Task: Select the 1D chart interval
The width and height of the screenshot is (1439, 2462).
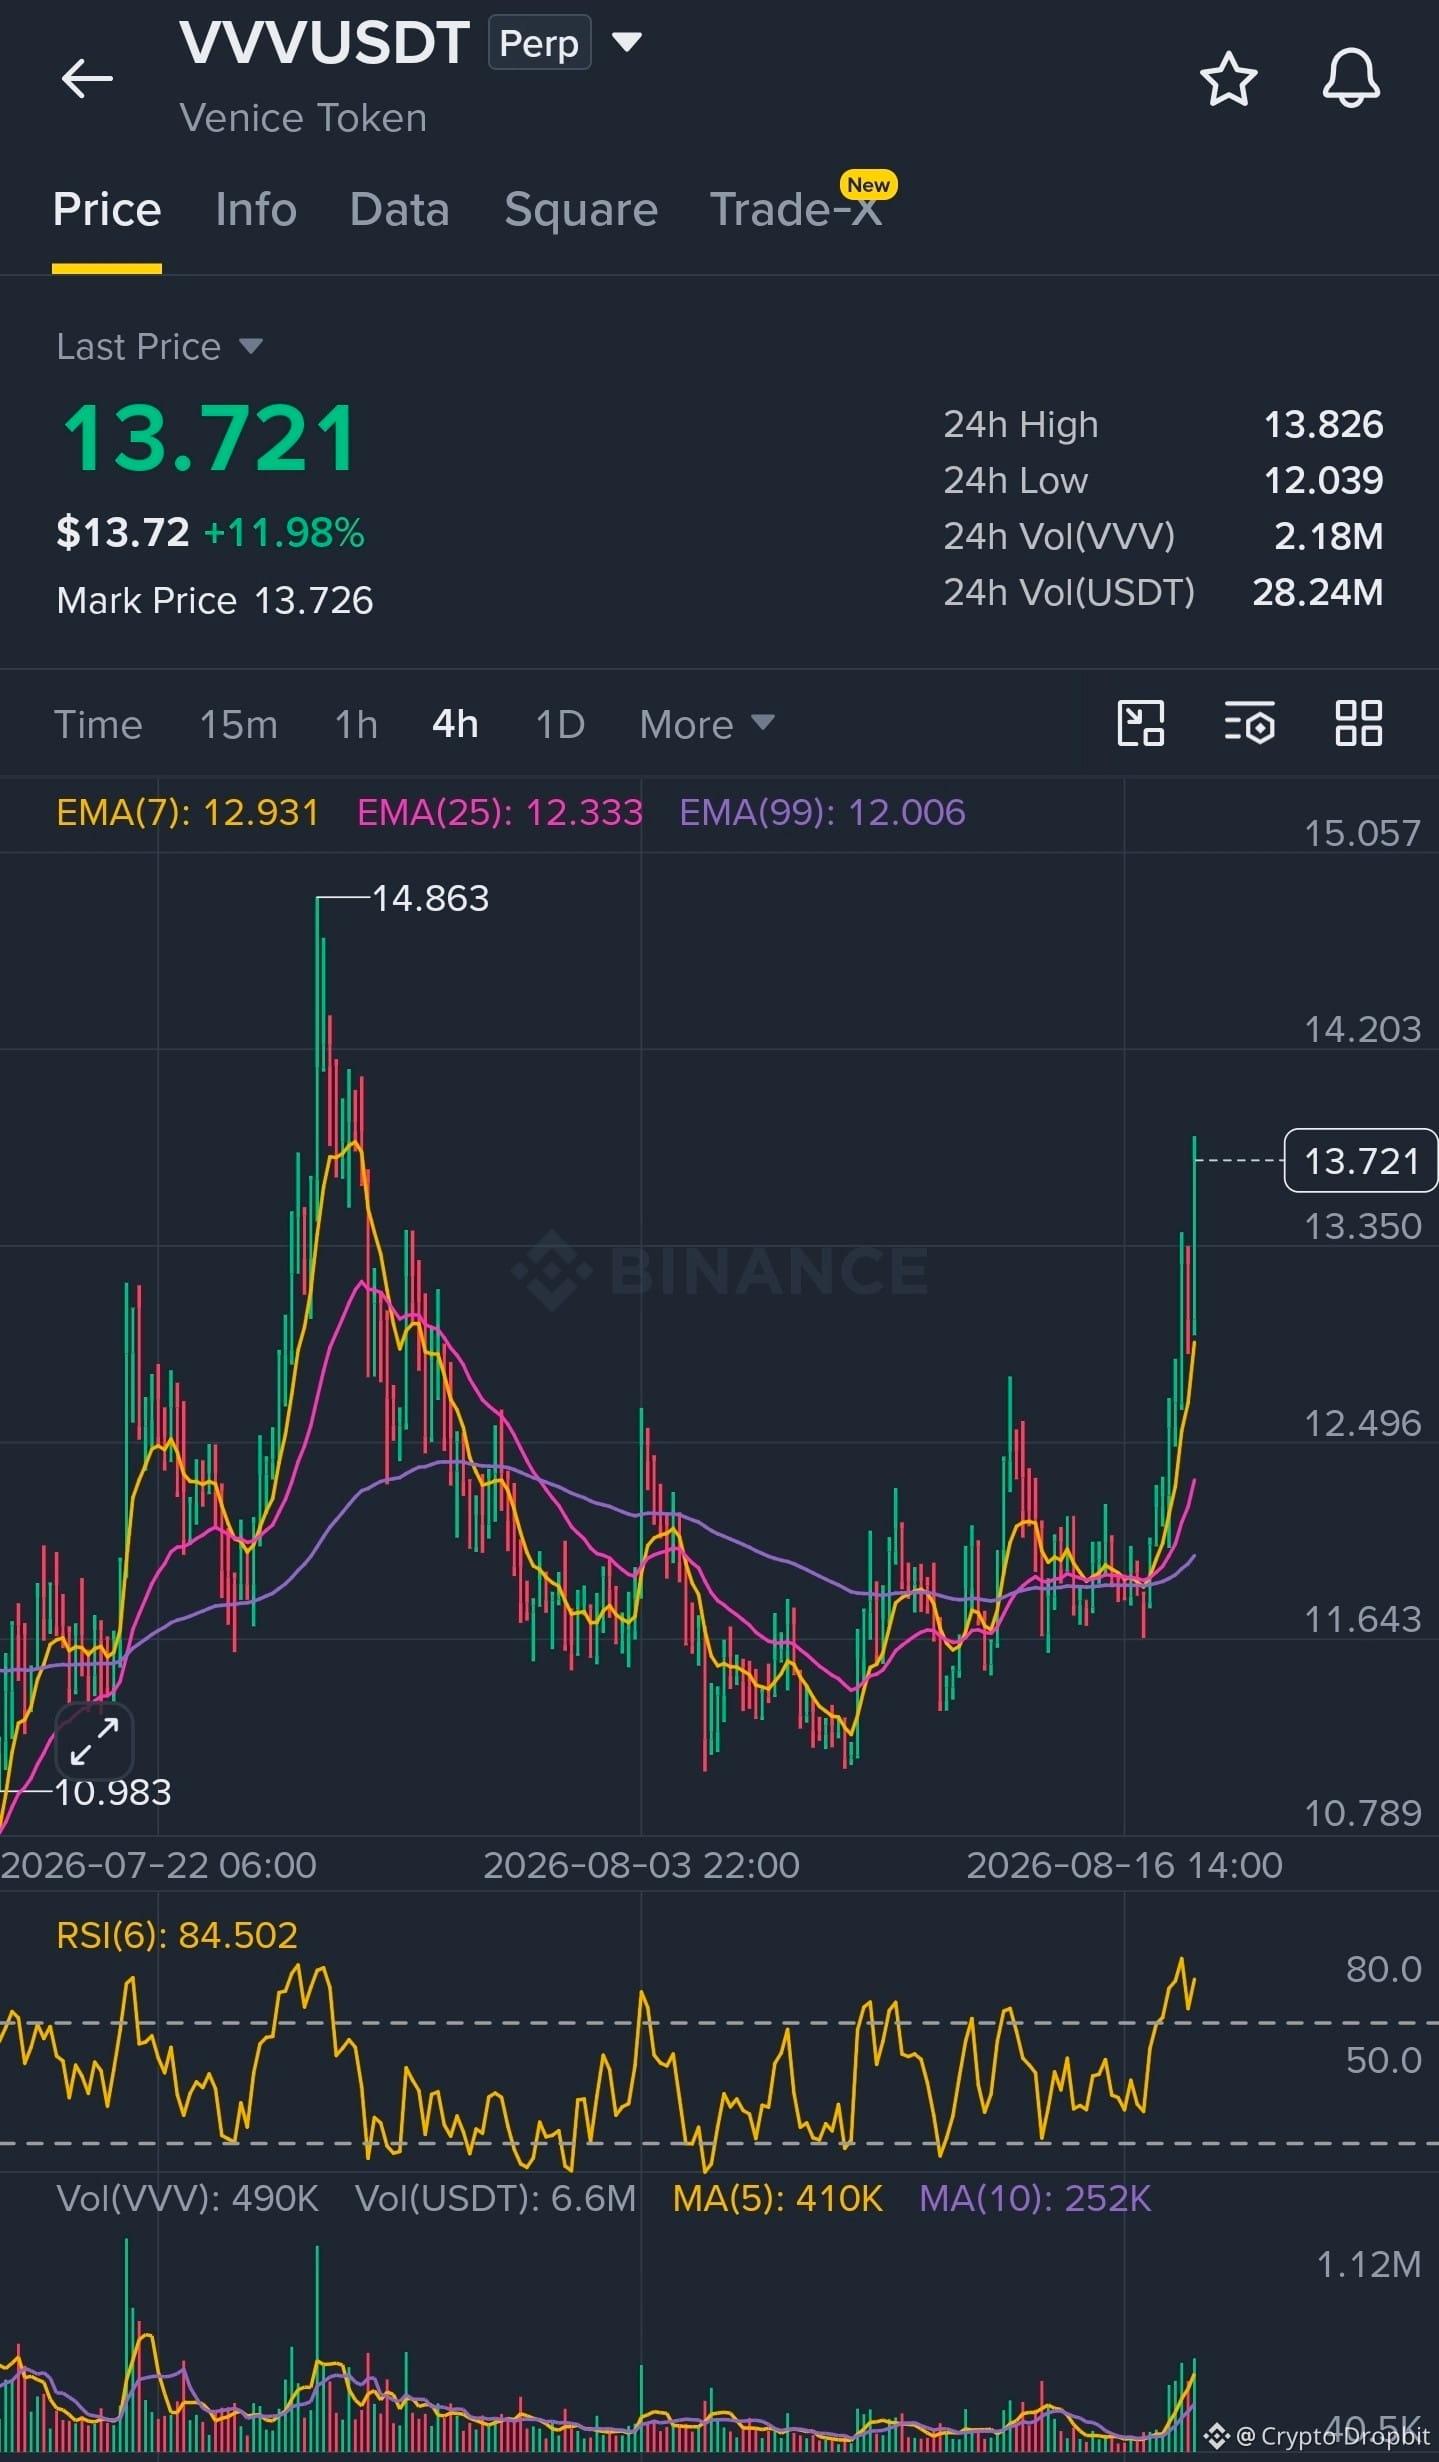Action: [560, 724]
